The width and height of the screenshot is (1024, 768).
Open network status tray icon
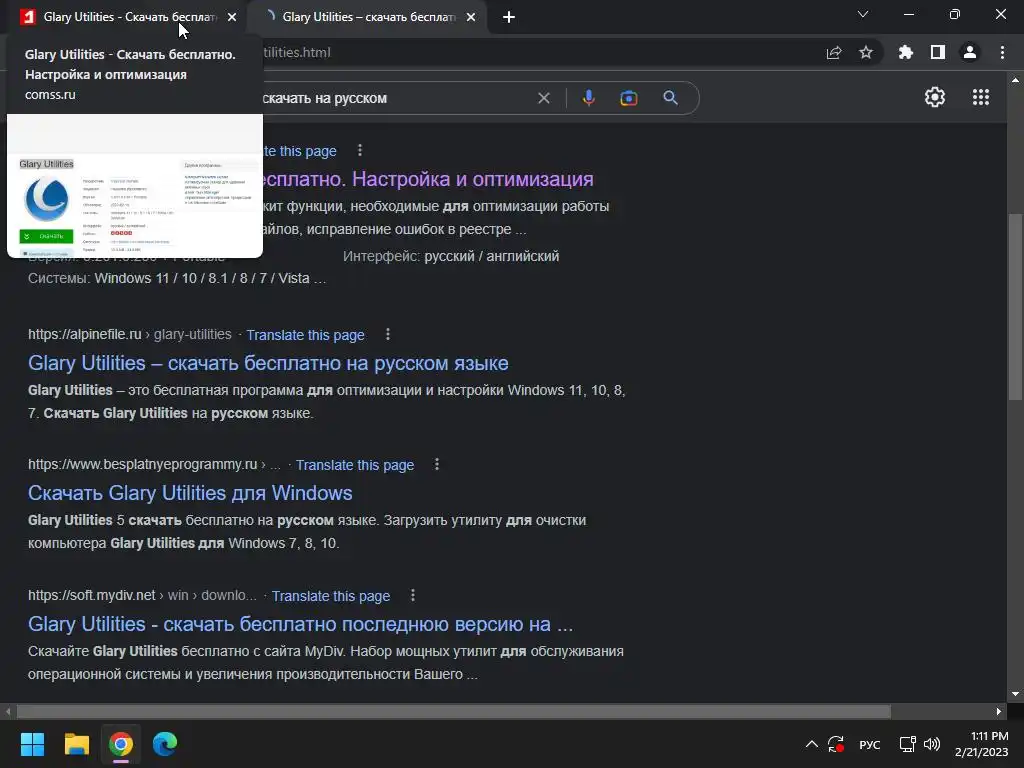[907, 744]
